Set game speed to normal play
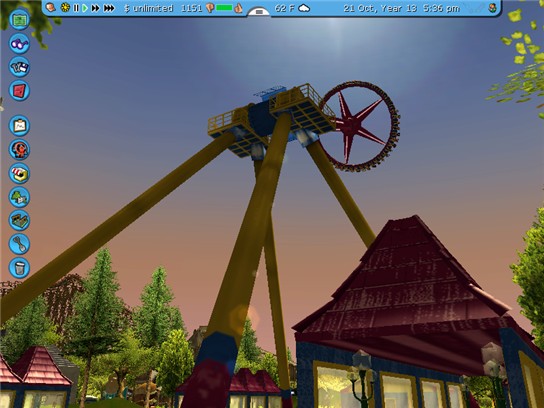This screenshot has width=544, height=408. [x=85, y=8]
